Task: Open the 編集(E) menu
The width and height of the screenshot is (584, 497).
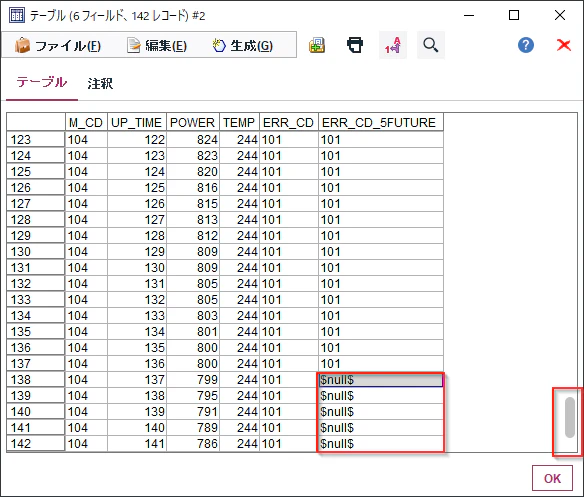Action: tap(157, 45)
